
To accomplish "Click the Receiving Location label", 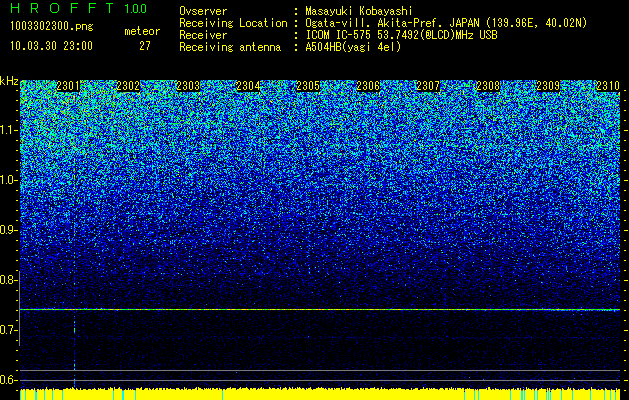I will tap(233, 23).
